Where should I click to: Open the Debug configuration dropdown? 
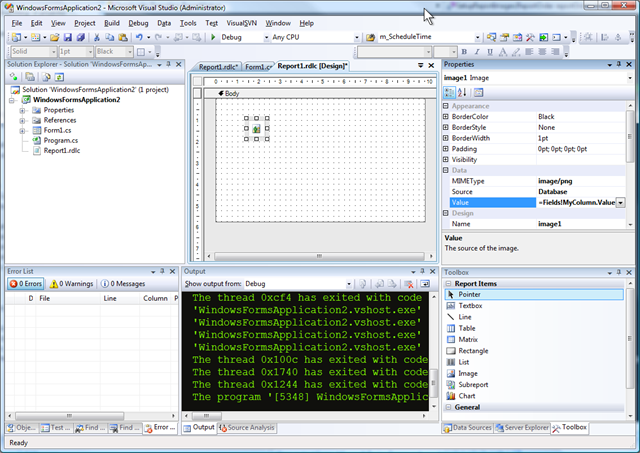[x=266, y=38]
